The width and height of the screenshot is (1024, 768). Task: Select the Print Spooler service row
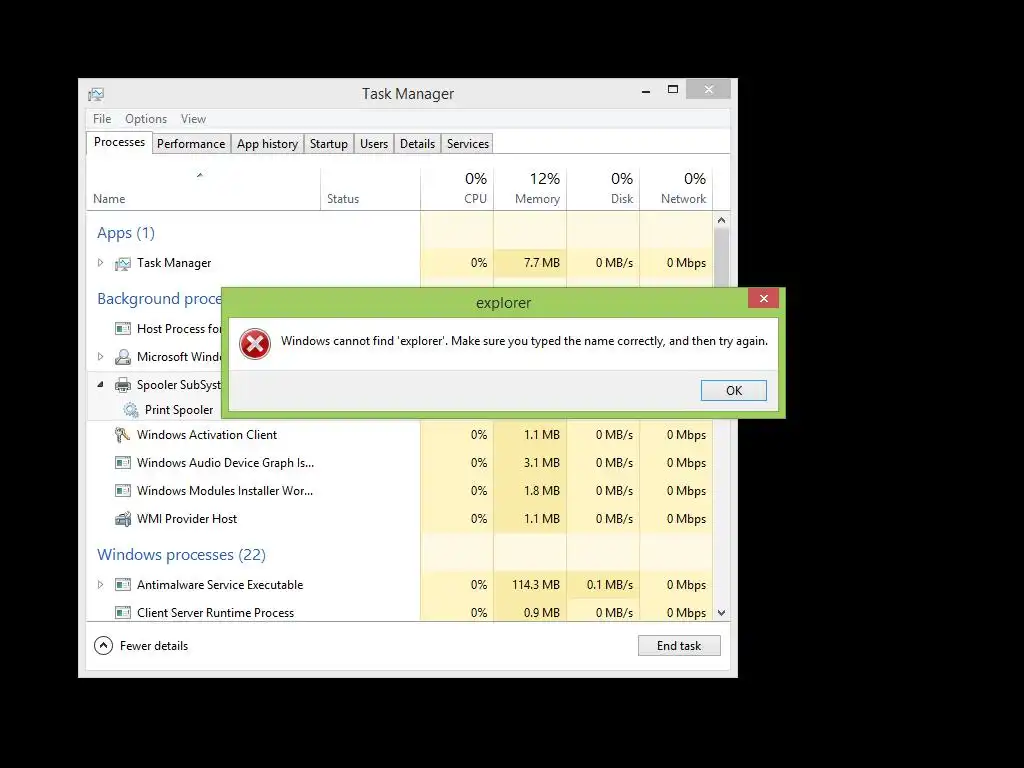[x=155, y=409]
